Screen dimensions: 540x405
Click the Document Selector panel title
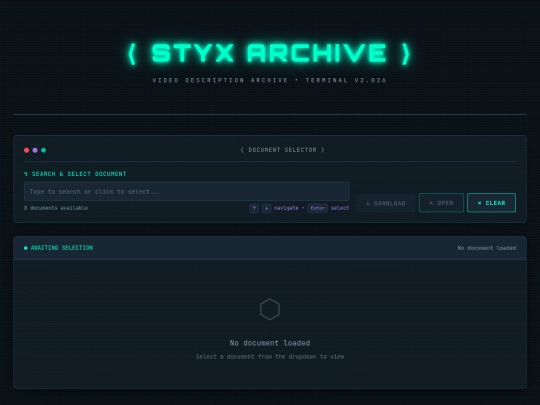click(282, 150)
